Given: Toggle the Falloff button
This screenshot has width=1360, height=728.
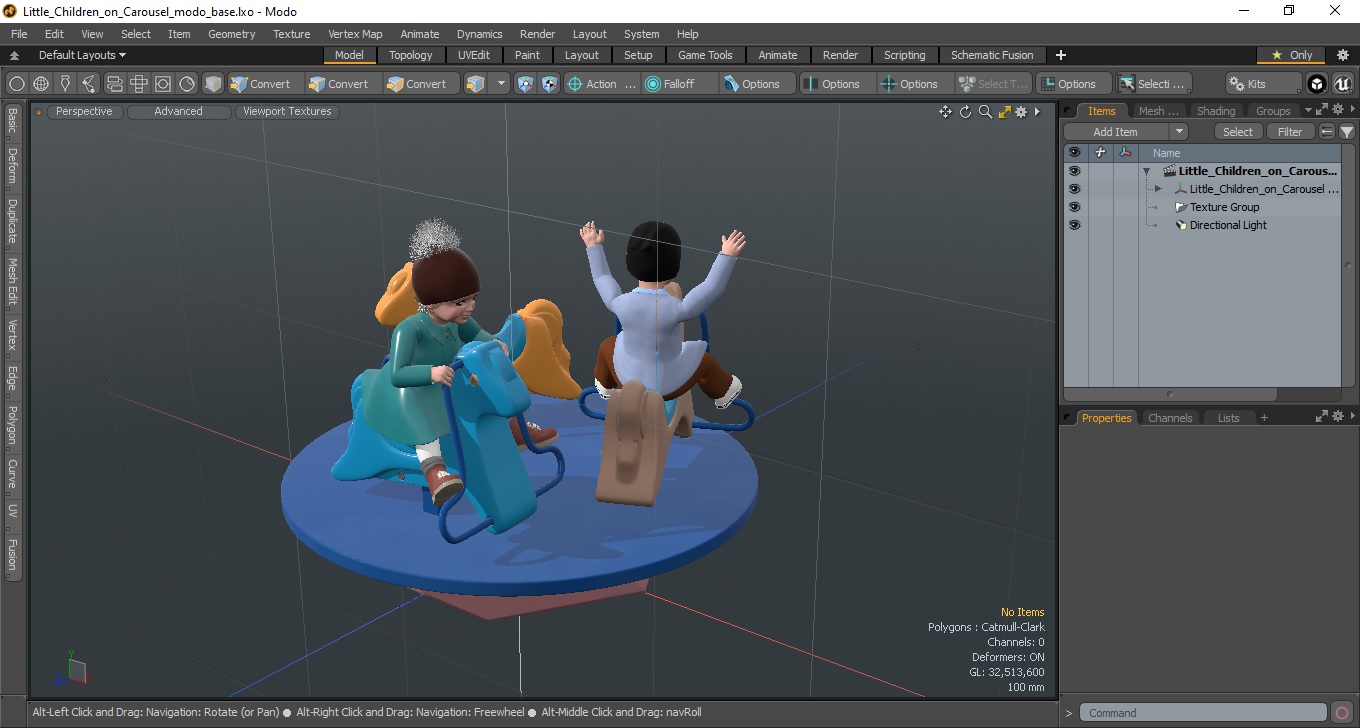Looking at the screenshot, I should 680,84.
